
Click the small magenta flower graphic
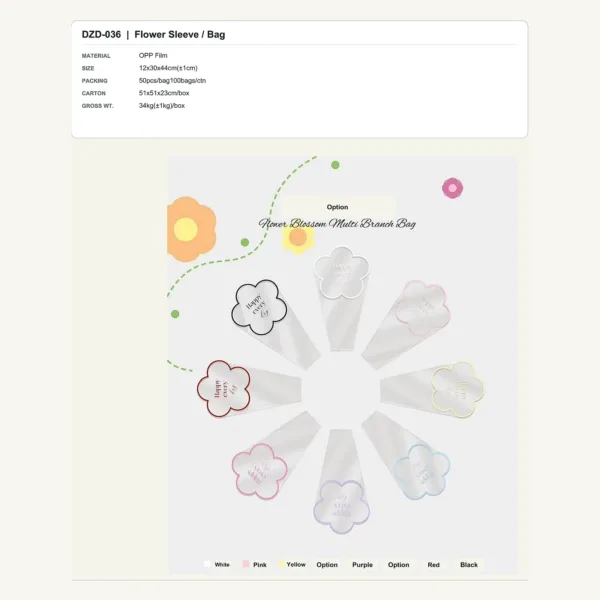pyautogui.click(x=453, y=188)
